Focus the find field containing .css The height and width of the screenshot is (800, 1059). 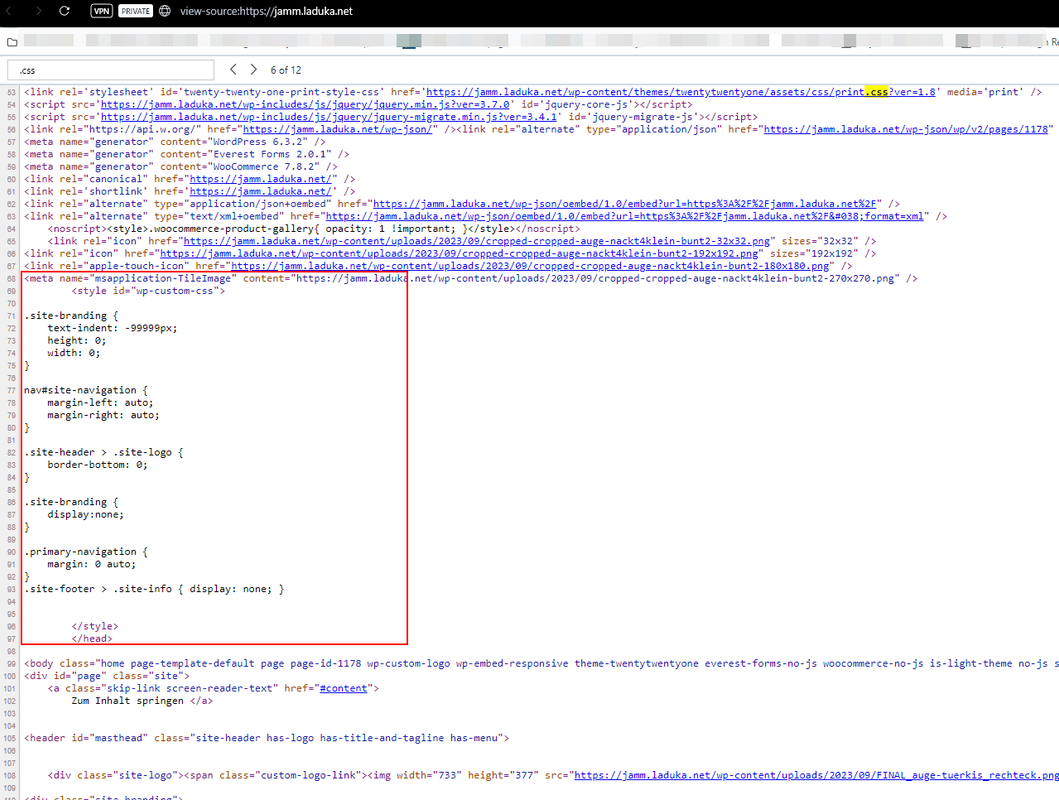tap(111, 70)
